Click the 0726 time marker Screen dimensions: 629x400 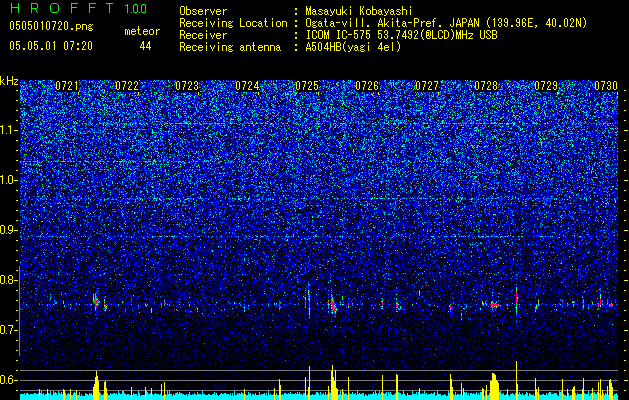(367, 86)
